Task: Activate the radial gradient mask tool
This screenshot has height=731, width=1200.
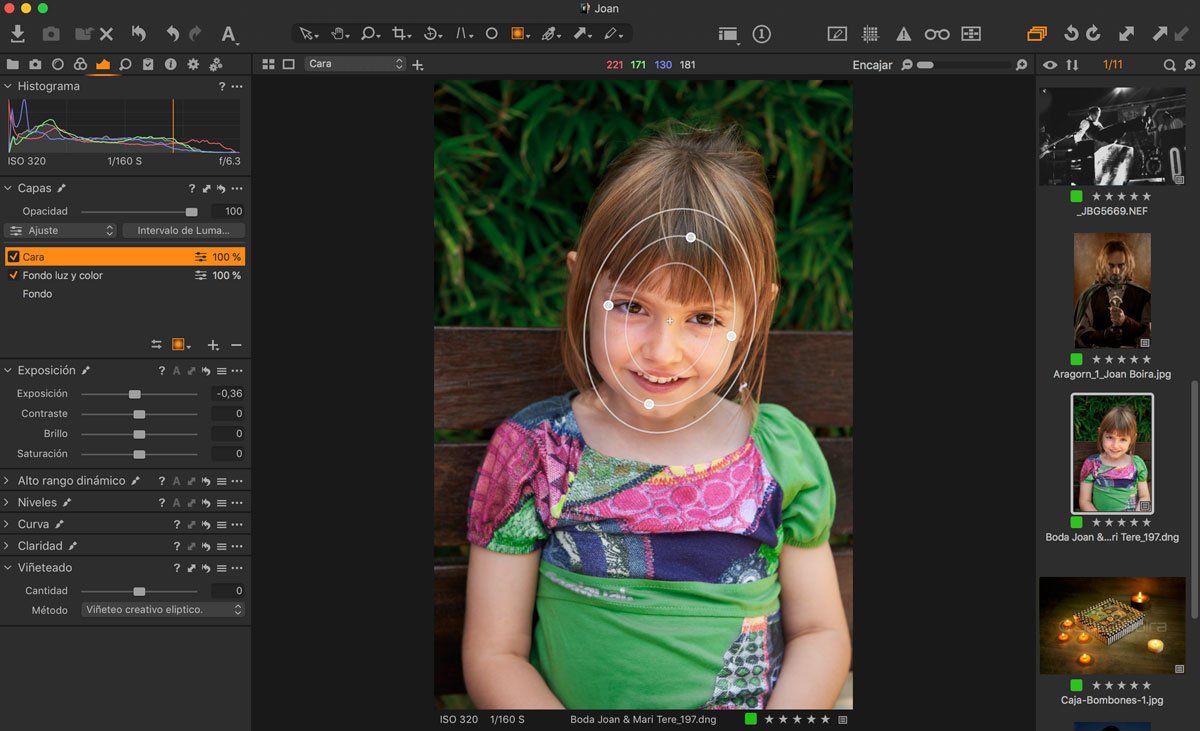Action: 518,34
